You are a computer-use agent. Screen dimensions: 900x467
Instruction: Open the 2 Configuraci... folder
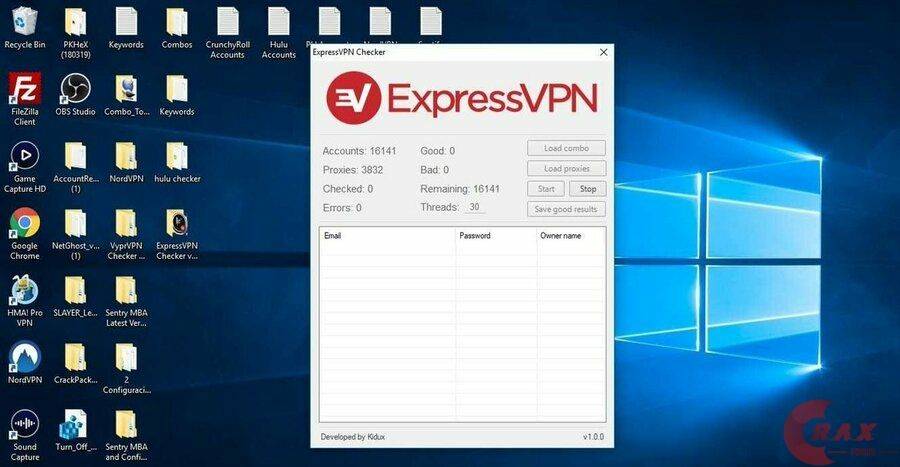[126, 368]
